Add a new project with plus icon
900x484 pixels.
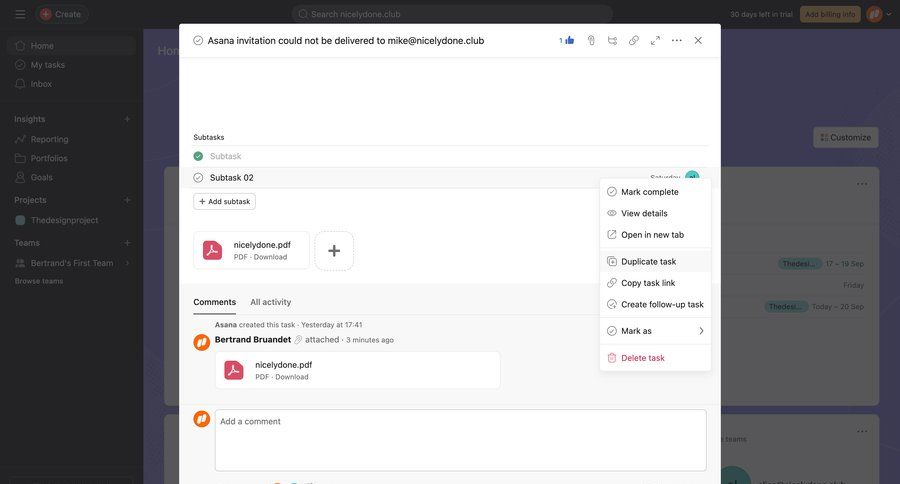pos(127,200)
